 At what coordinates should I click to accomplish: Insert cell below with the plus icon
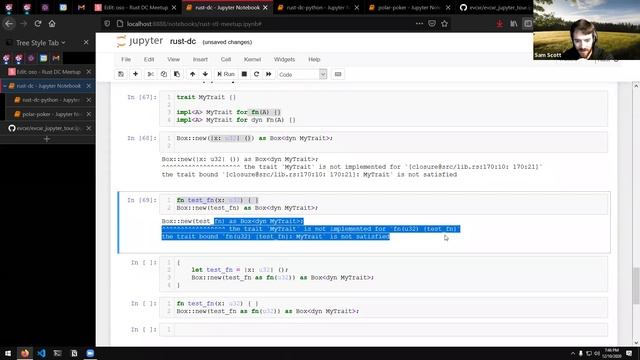click(136, 74)
